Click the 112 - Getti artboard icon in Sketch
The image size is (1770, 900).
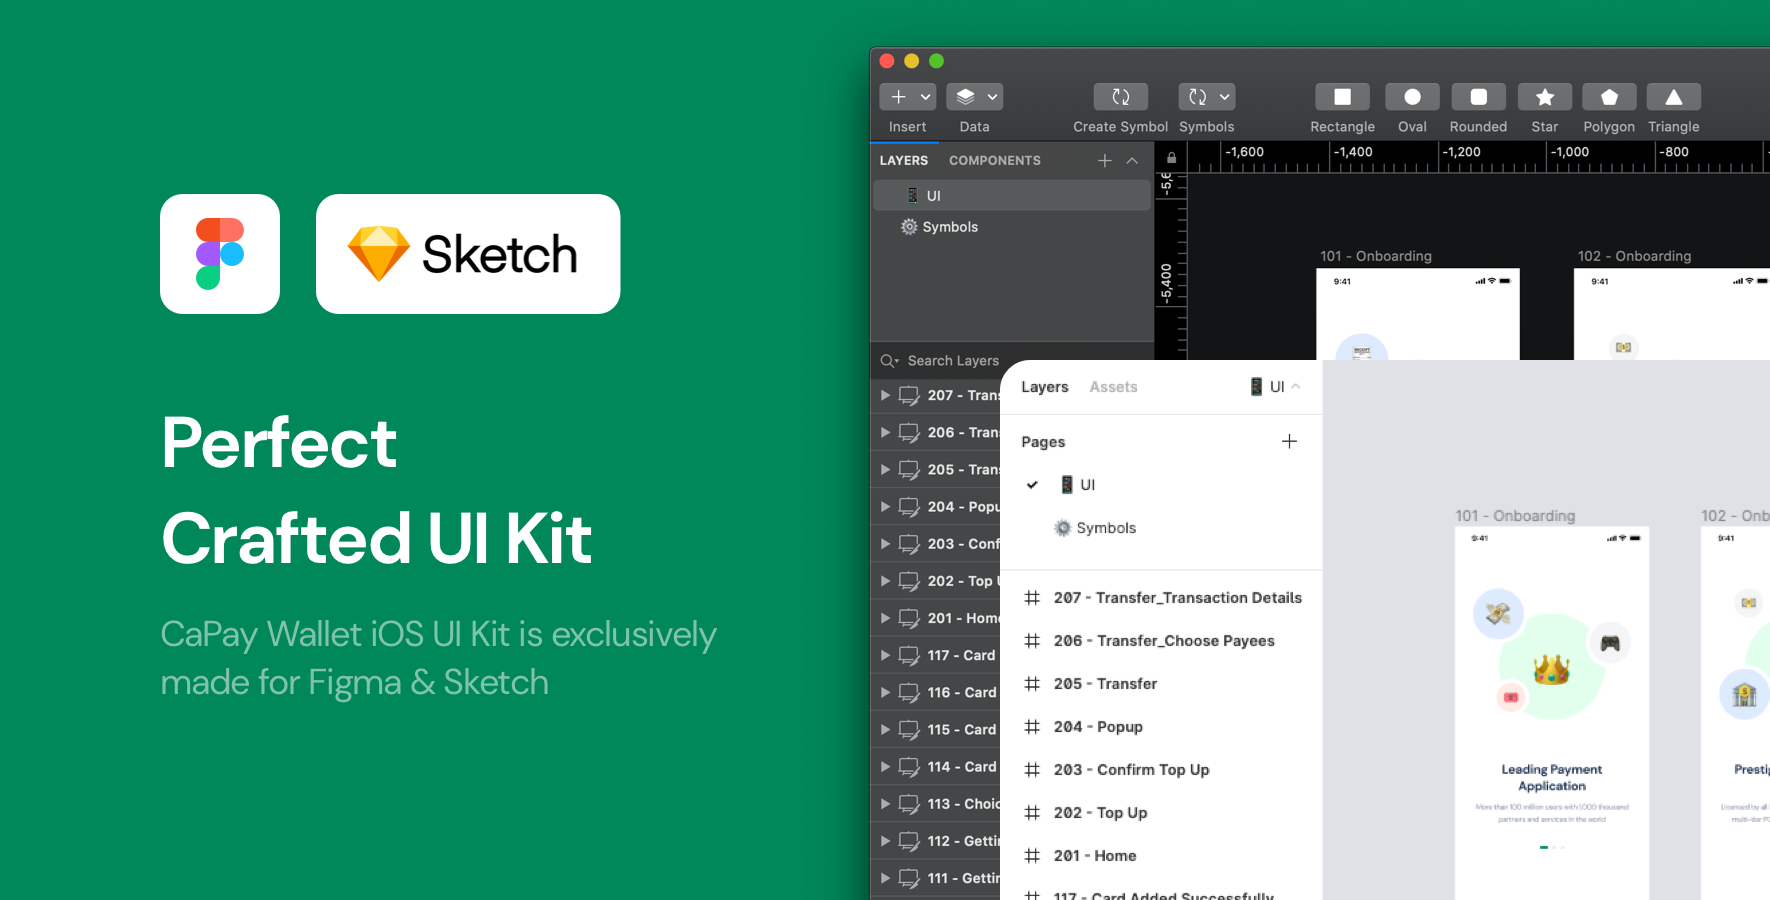tap(909, 842)
